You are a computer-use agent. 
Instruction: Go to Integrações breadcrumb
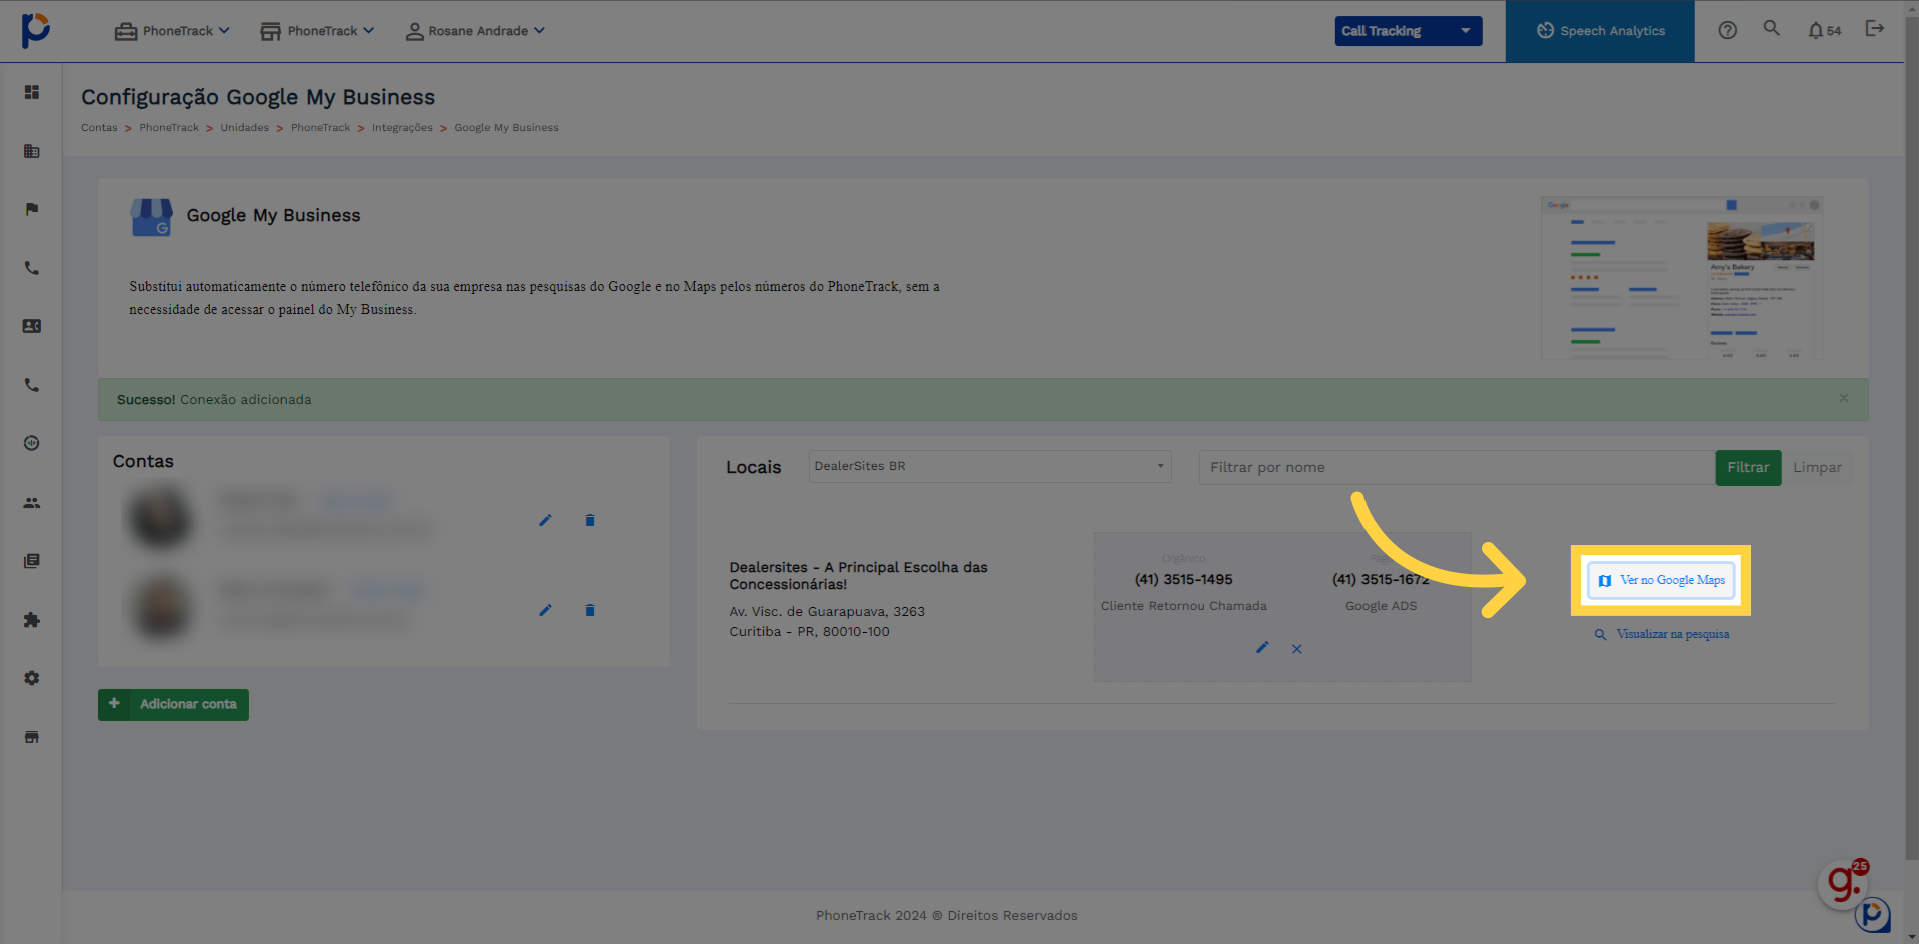tap(402, 128)
